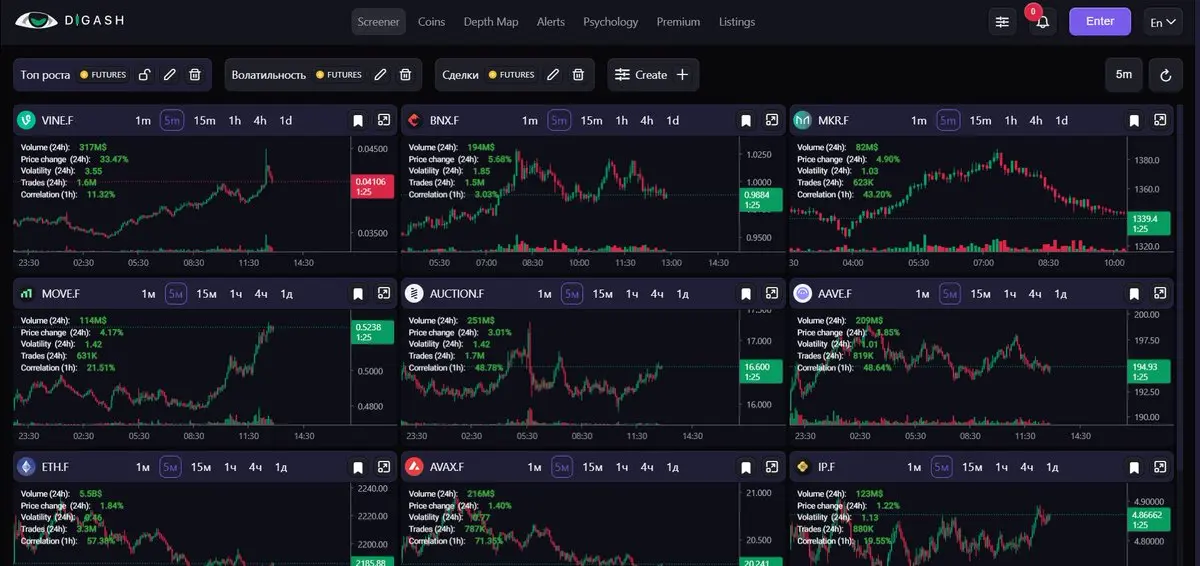Click the ETH.F ticker name
Image resolution: width=1200 pixels, height=566 pixels.
(x=54, y=467)
